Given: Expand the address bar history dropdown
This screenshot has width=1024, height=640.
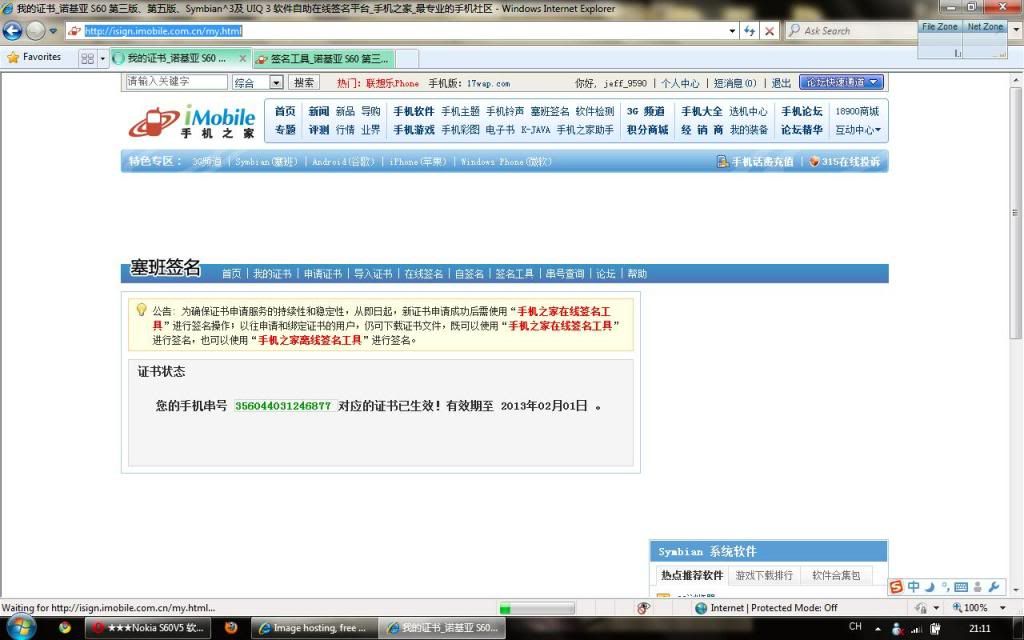Looking at the screenshot, I should [732, 31].
